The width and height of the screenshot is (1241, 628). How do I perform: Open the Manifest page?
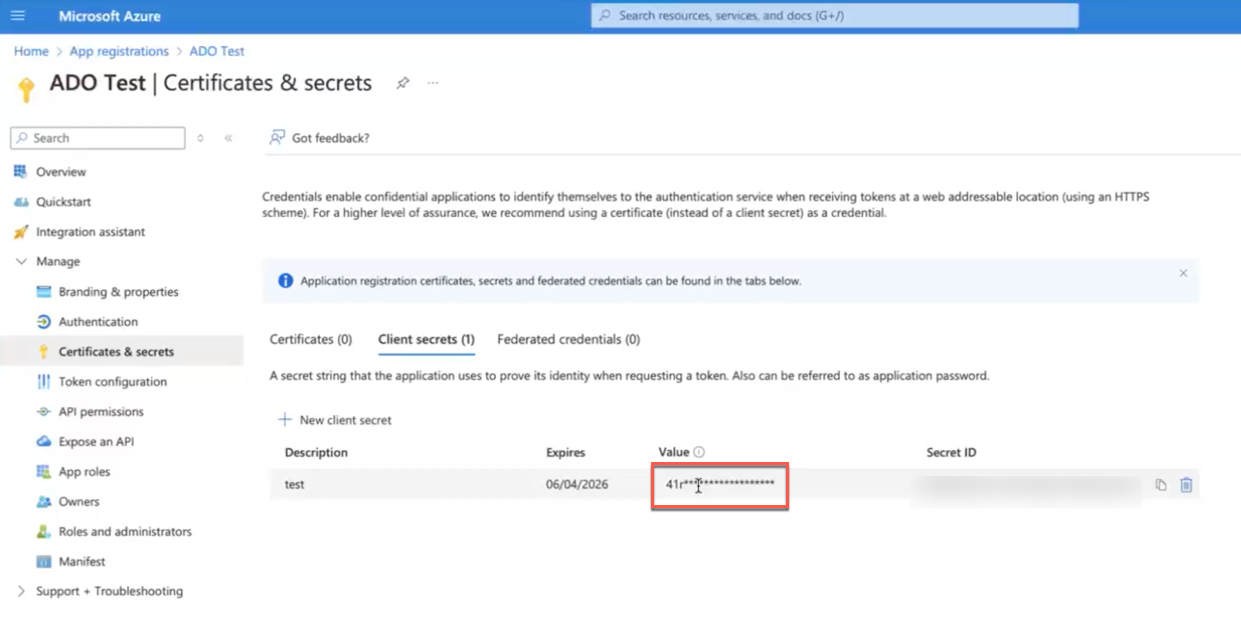tap(82, 562)
